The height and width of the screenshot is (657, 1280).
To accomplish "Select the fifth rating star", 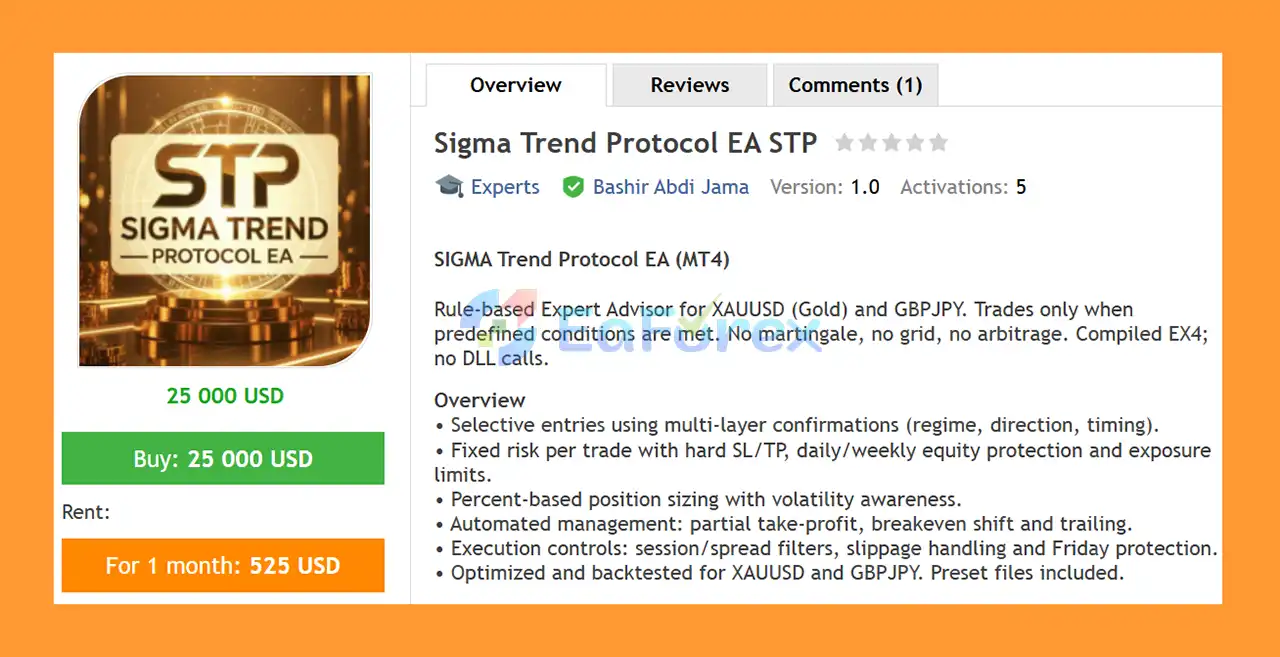I will pyautogui.click(x=938, y=142).
